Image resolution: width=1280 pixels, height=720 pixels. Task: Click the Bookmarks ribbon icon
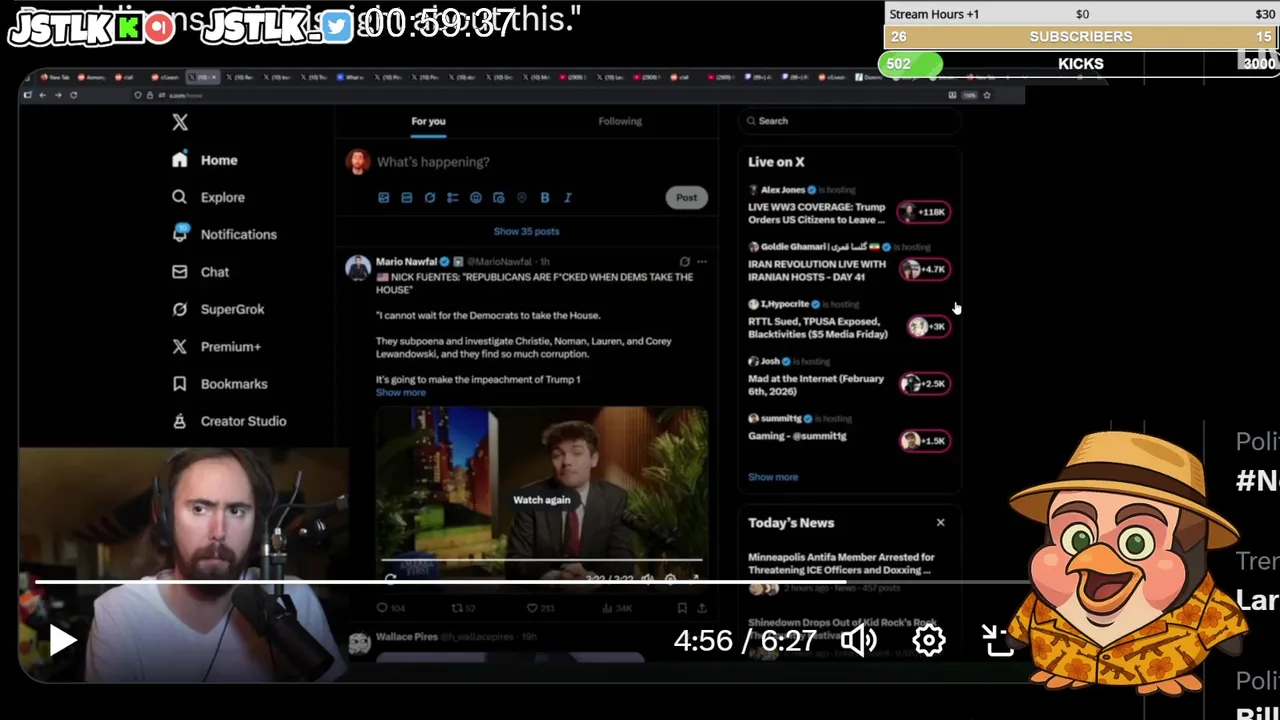coord(179,384)
